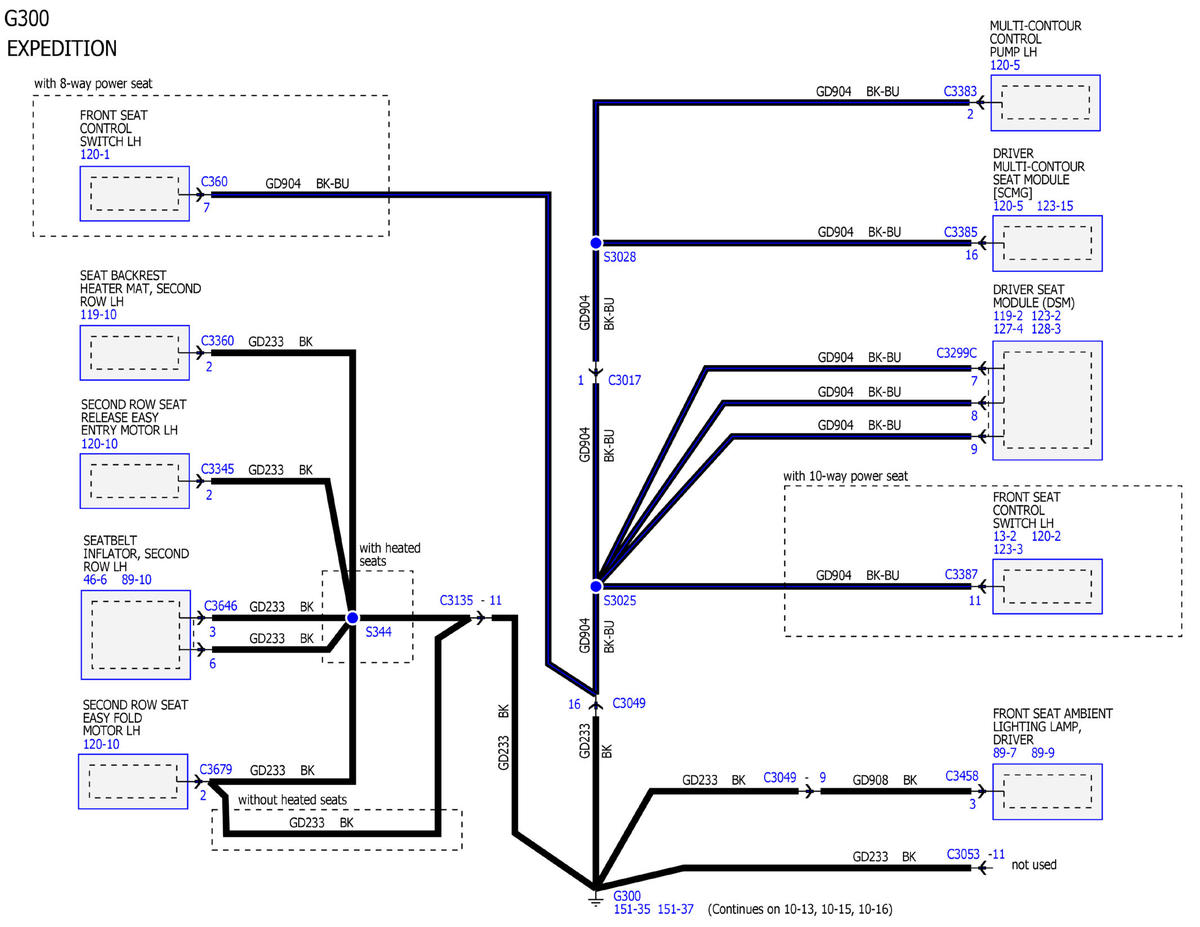Follow page reference 127-4

point(1008,328)
